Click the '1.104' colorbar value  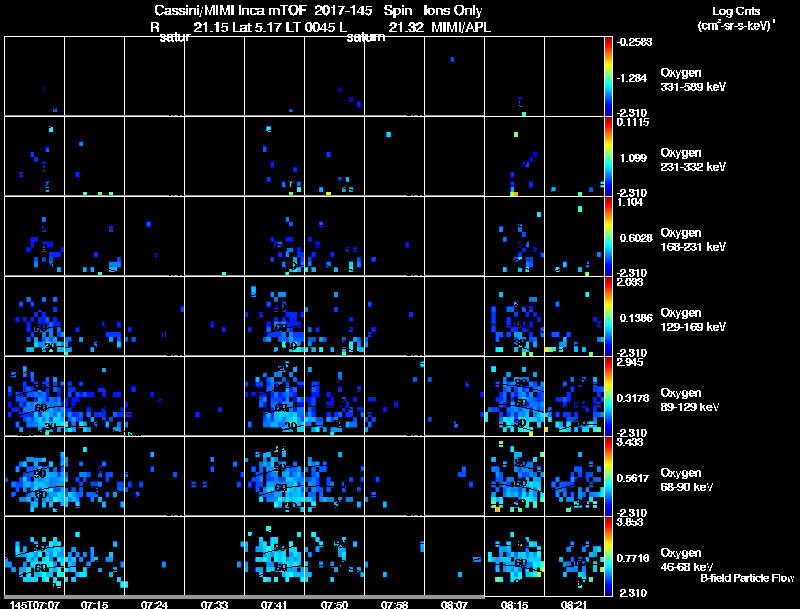(x=630, y=202)
